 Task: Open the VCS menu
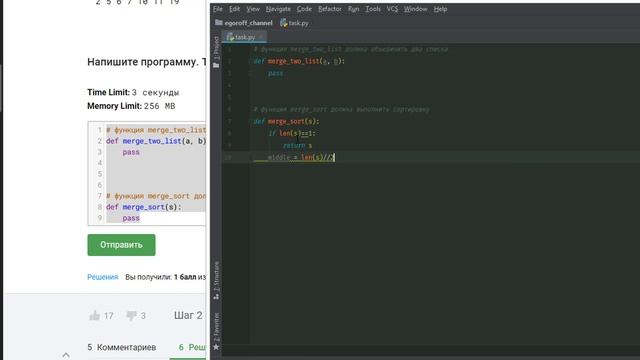[x=392, y=9]
